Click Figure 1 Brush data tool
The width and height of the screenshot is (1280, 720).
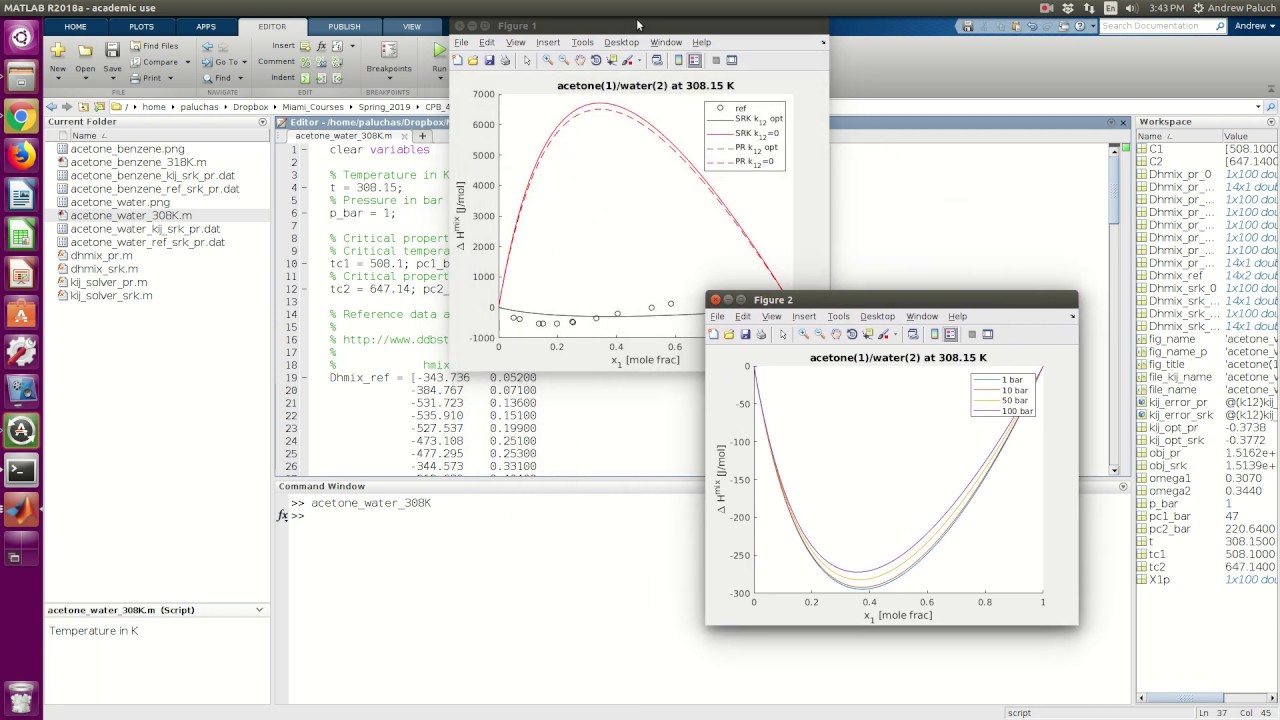pos(627,60)
